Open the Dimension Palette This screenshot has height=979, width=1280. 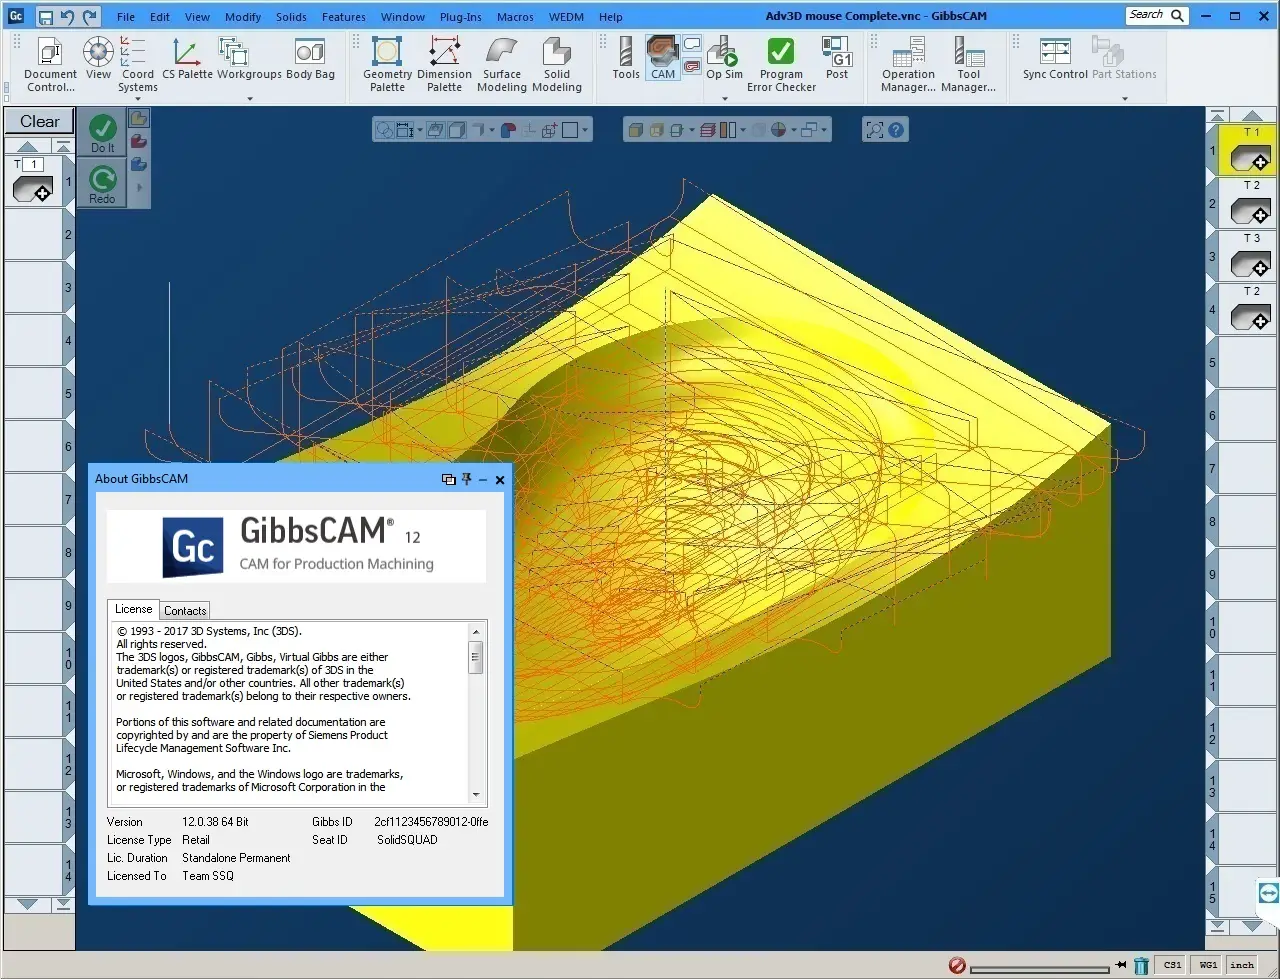[x=444, y=64]
